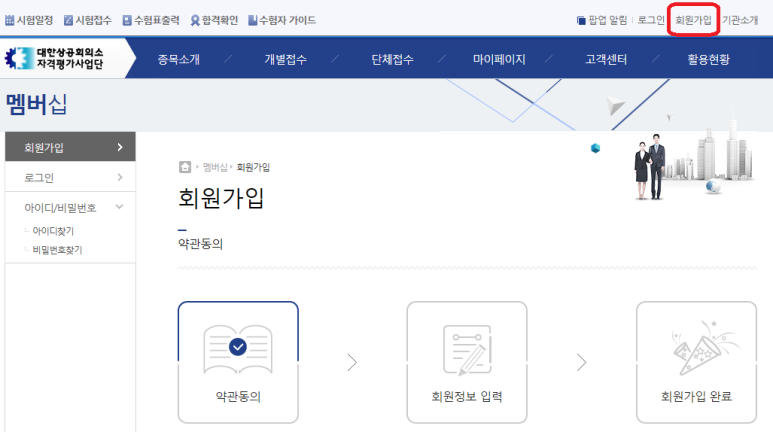This screenshot has height=432, width=773.
Task: Open the 수험표출력 top link
Action: click(x=157, y=20)
